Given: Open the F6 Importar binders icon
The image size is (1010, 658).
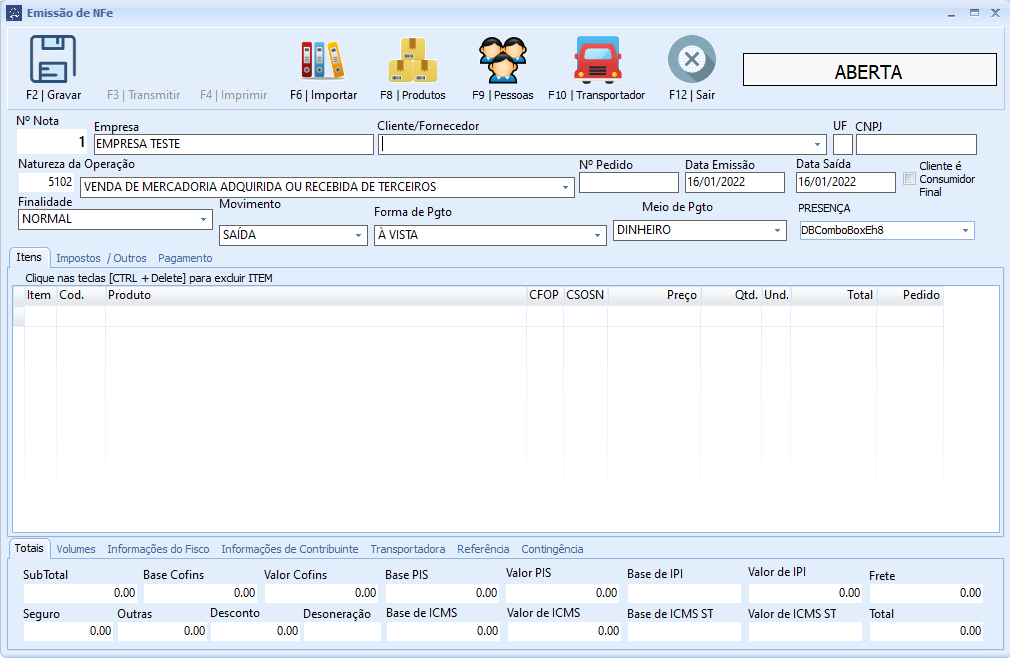Looking at the screenshot, I should 322,60.
